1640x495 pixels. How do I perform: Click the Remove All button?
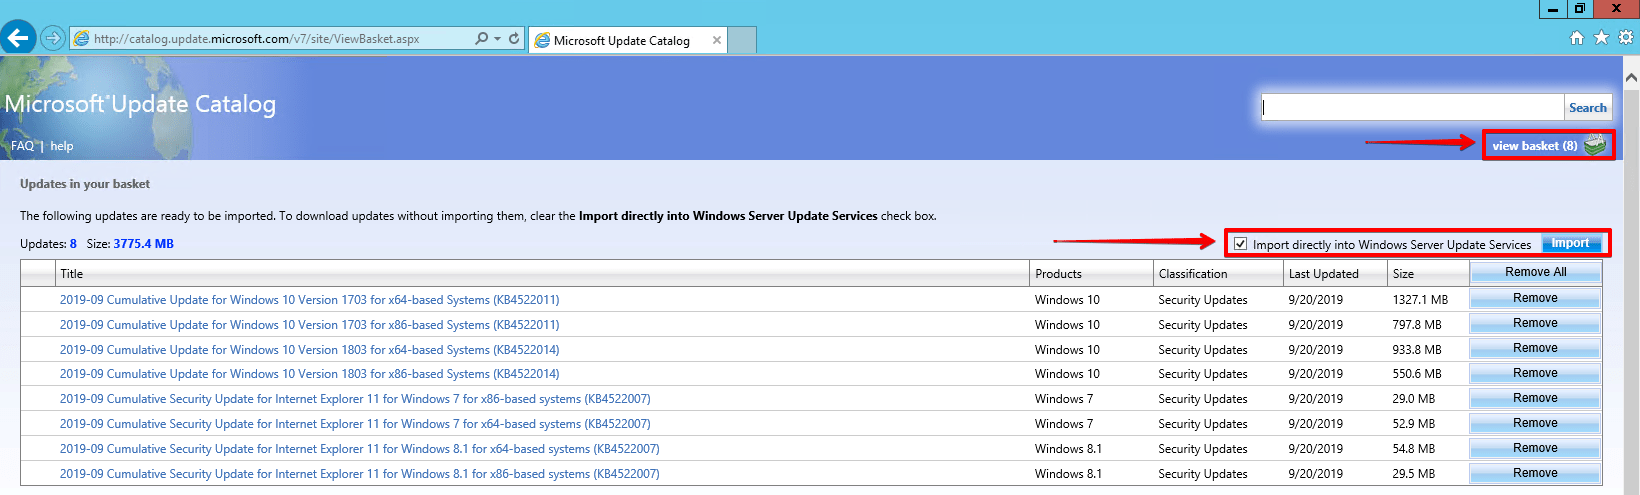click(x=1535, y=272)
